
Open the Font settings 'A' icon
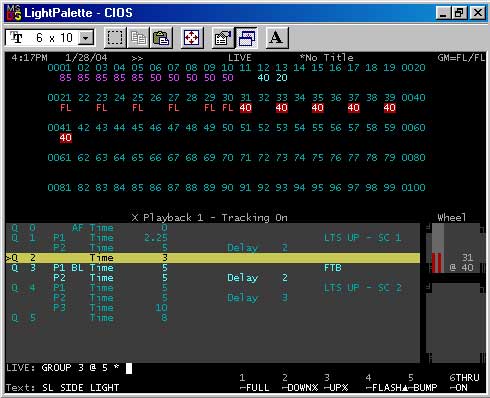point(276,38)
